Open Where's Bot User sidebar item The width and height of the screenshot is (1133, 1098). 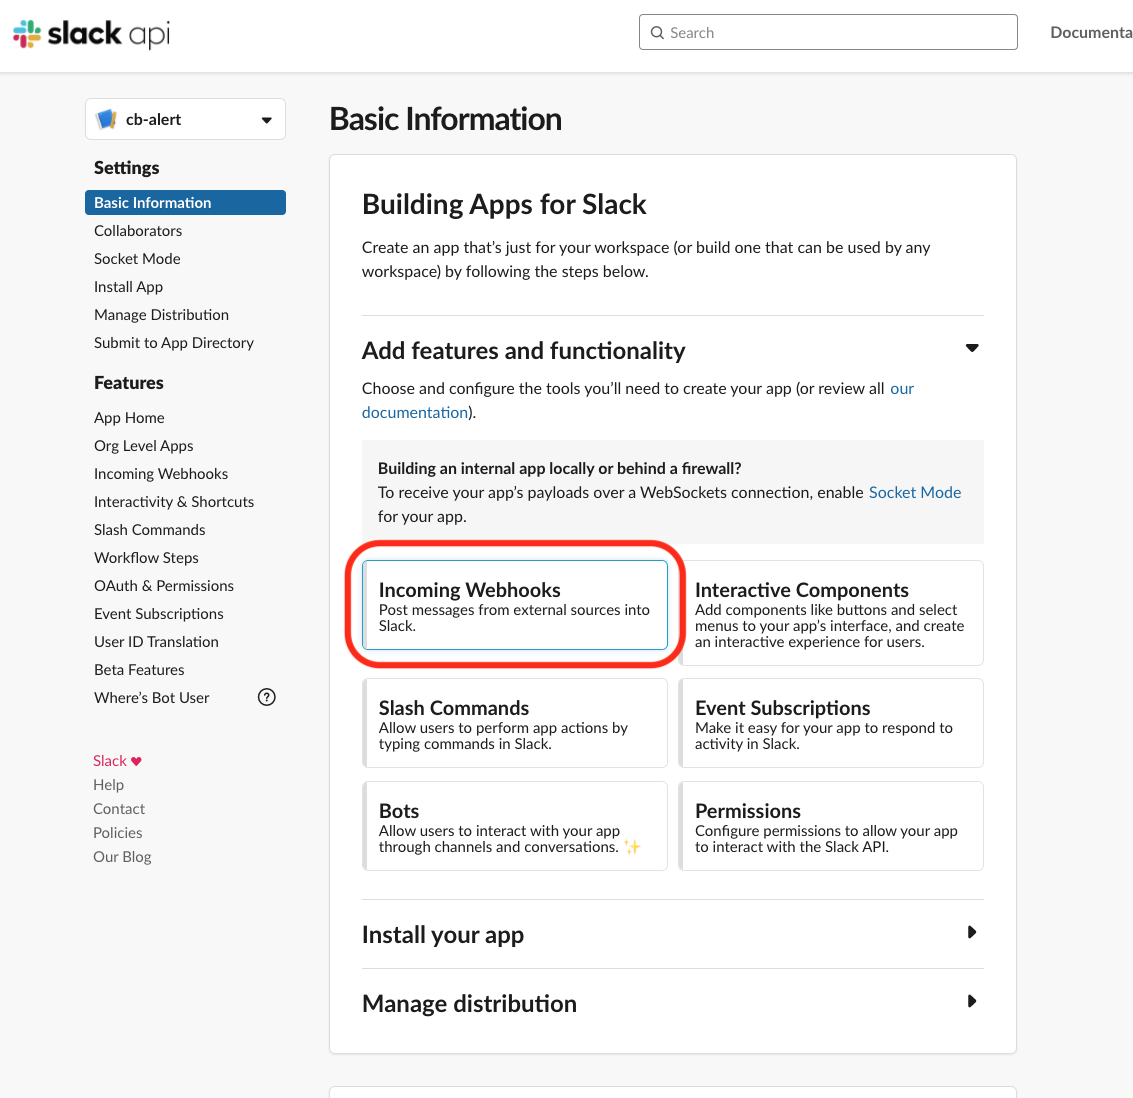tap(152, 698)
